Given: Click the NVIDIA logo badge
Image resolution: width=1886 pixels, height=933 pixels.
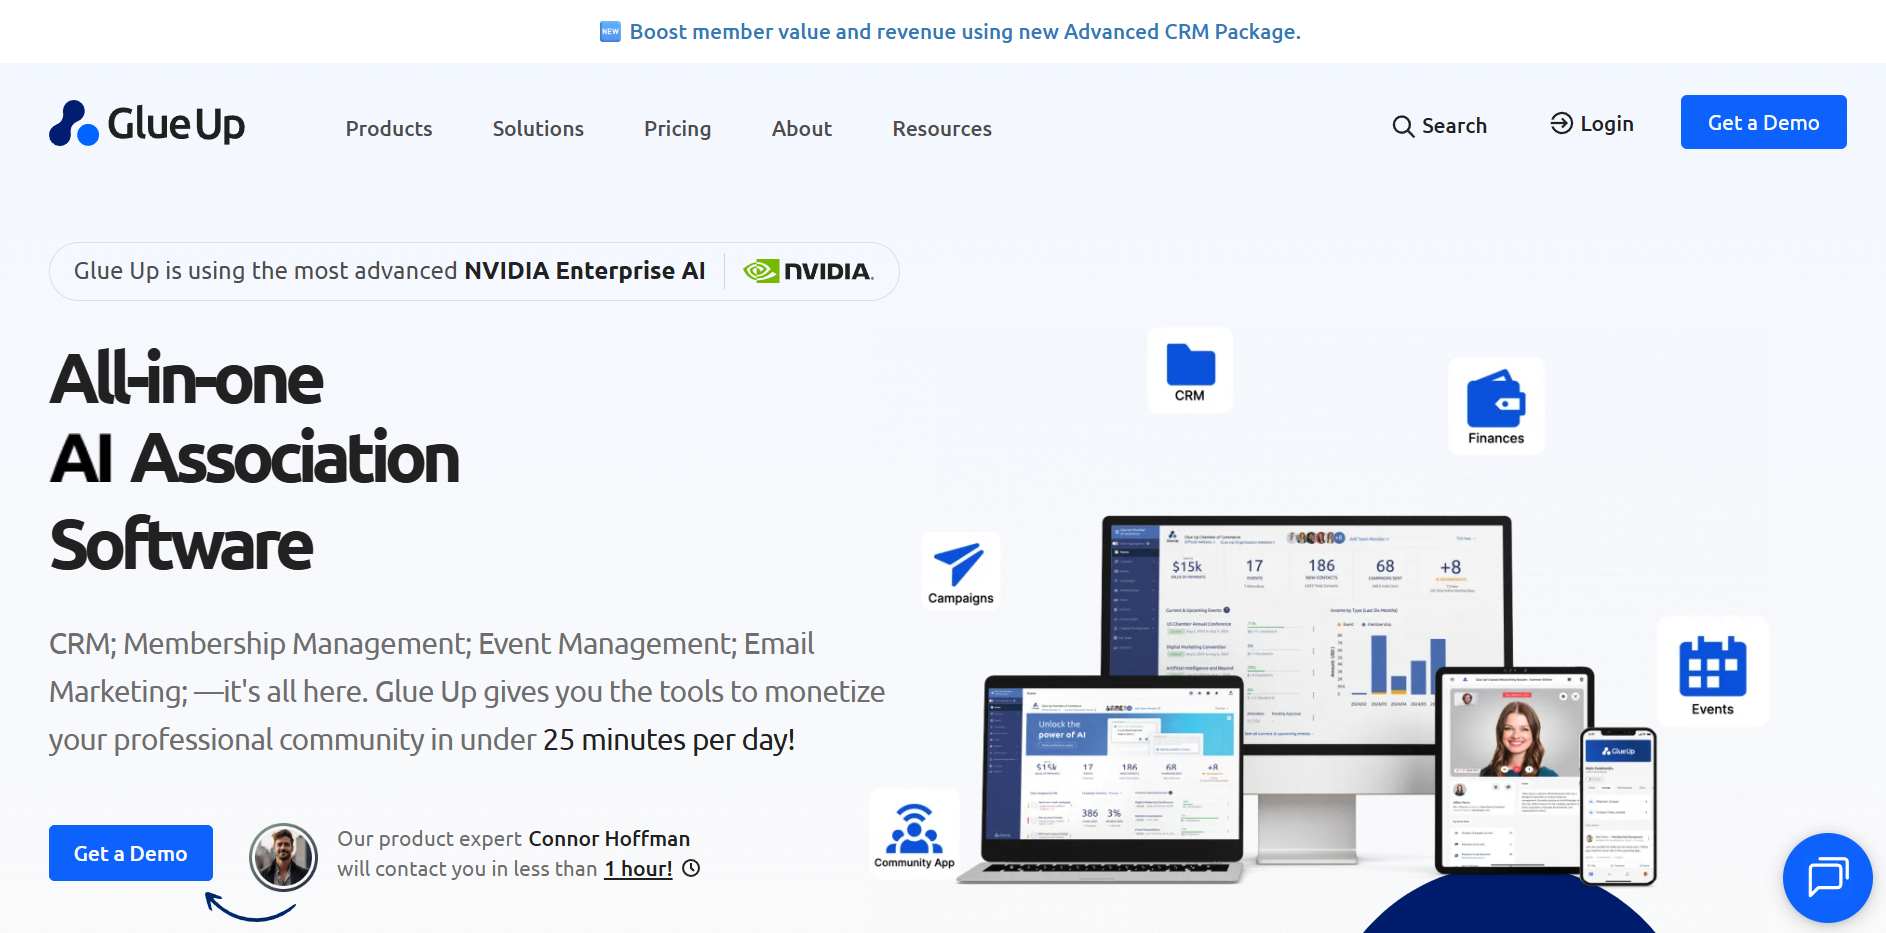Looking at the screenshot, I should tap(808, 271).
